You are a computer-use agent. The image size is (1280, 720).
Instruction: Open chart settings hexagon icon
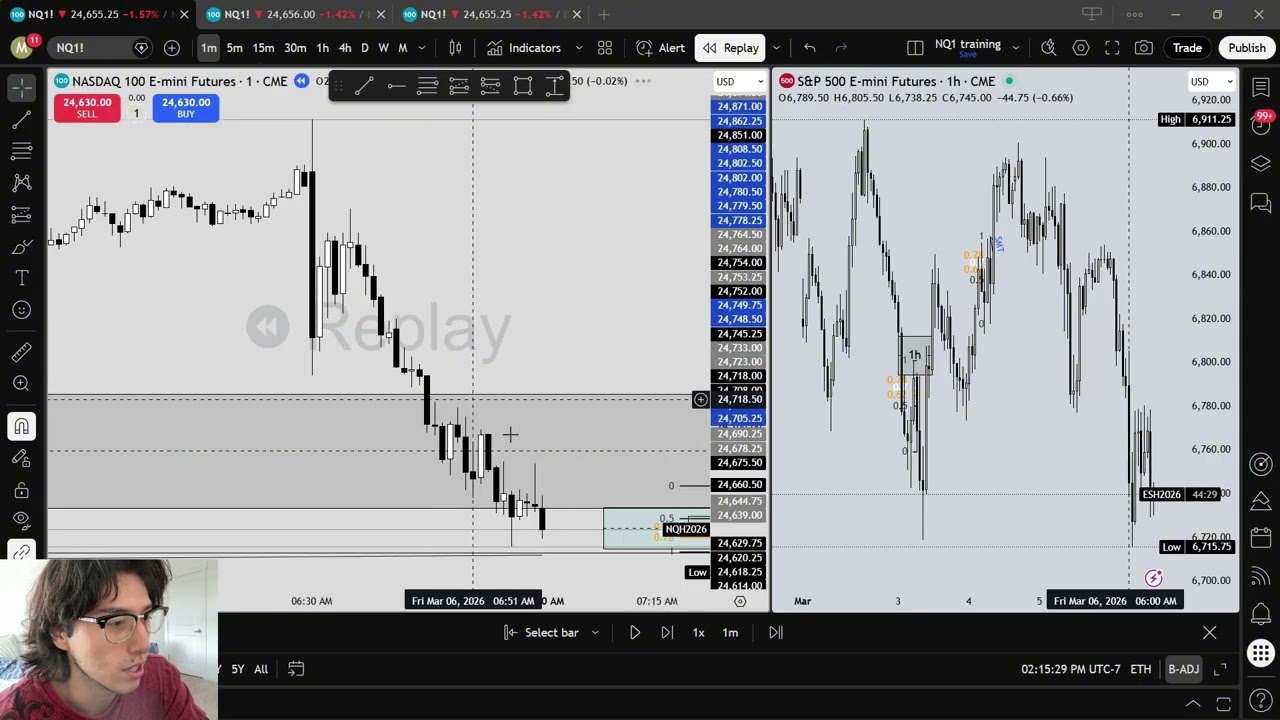(x=1081, y=48)
